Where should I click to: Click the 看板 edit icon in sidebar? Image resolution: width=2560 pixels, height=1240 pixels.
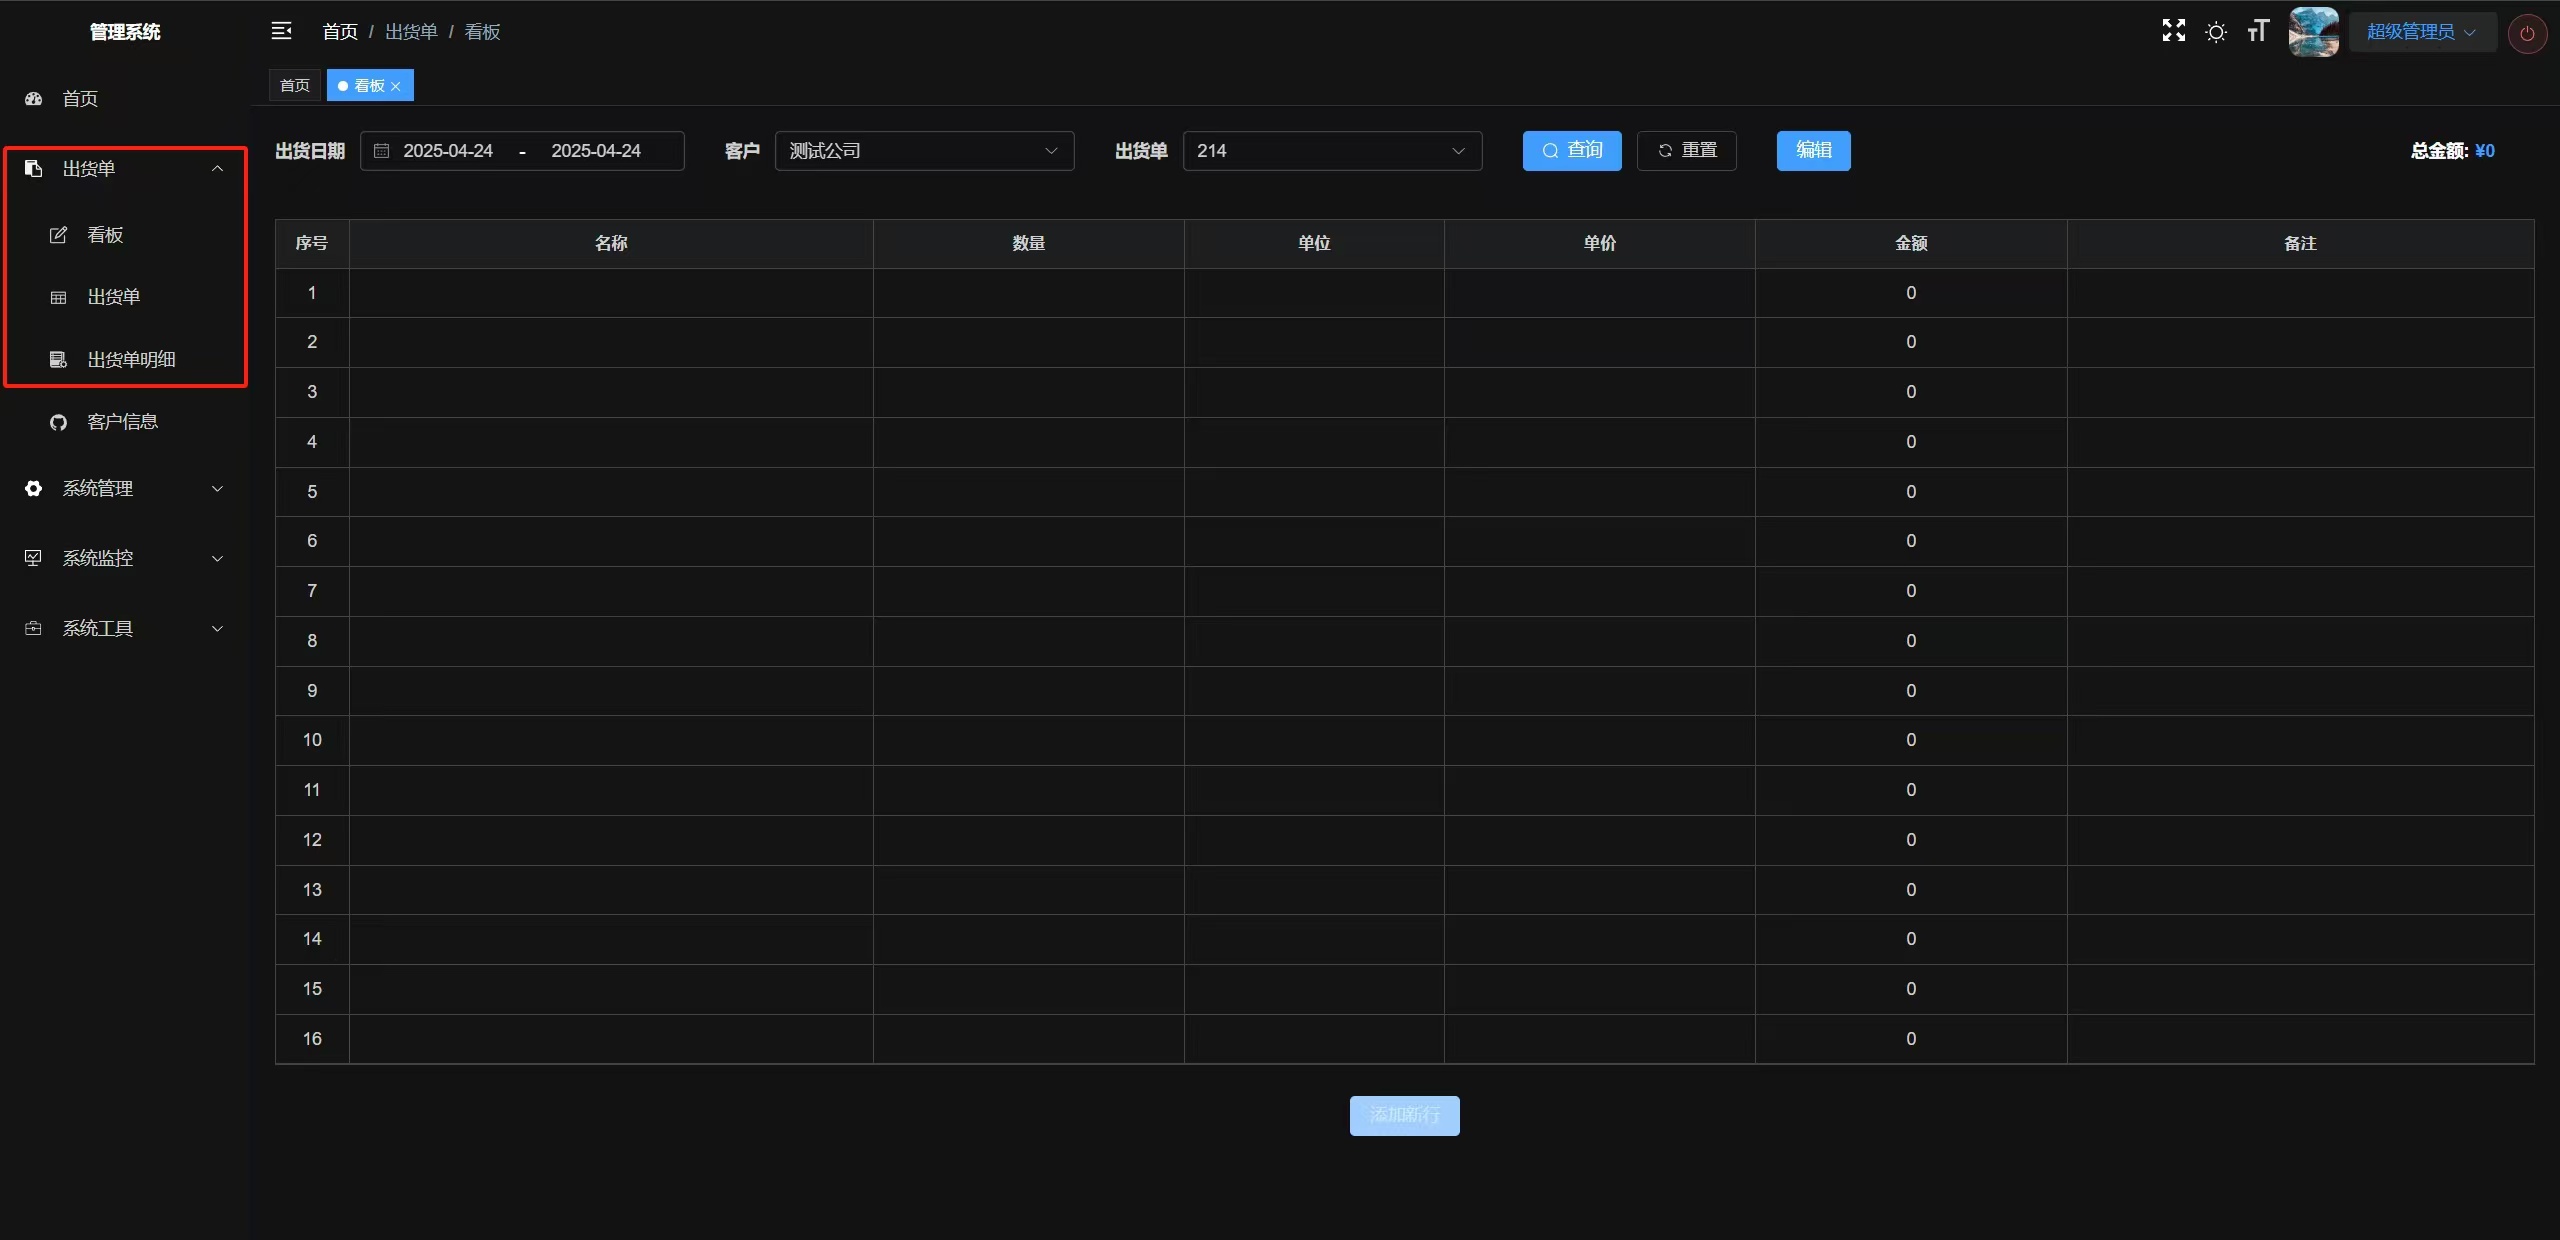tap(58, 235)
